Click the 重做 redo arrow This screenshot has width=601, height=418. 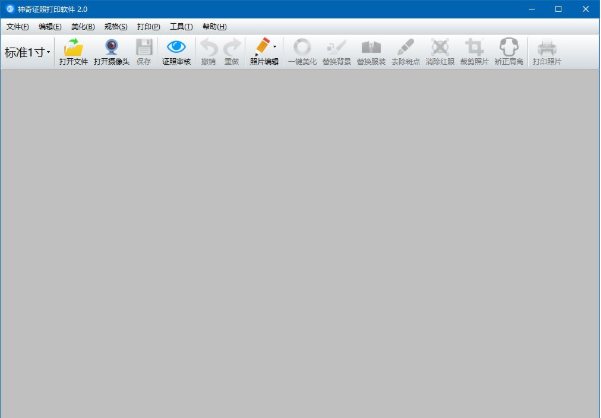(x=232, y=48)
